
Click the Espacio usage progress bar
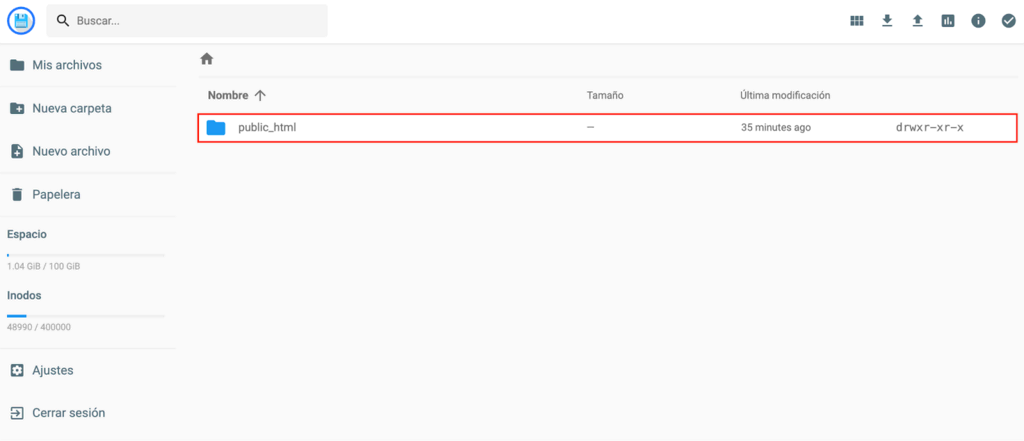tap(86, 255)
